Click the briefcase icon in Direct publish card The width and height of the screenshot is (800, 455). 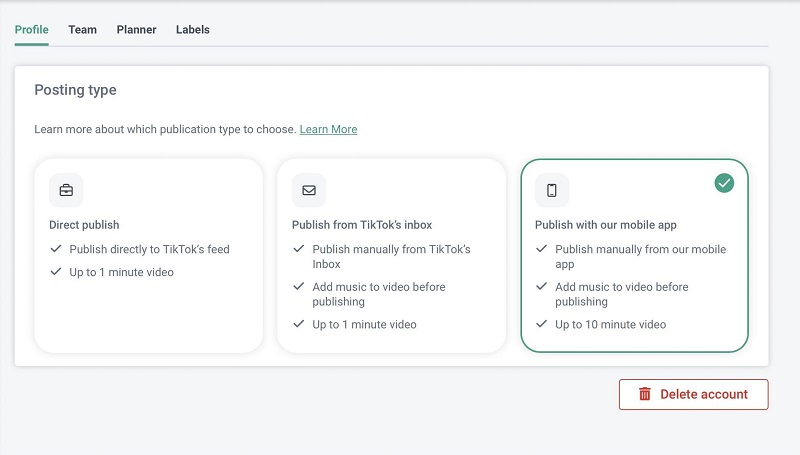66,190
